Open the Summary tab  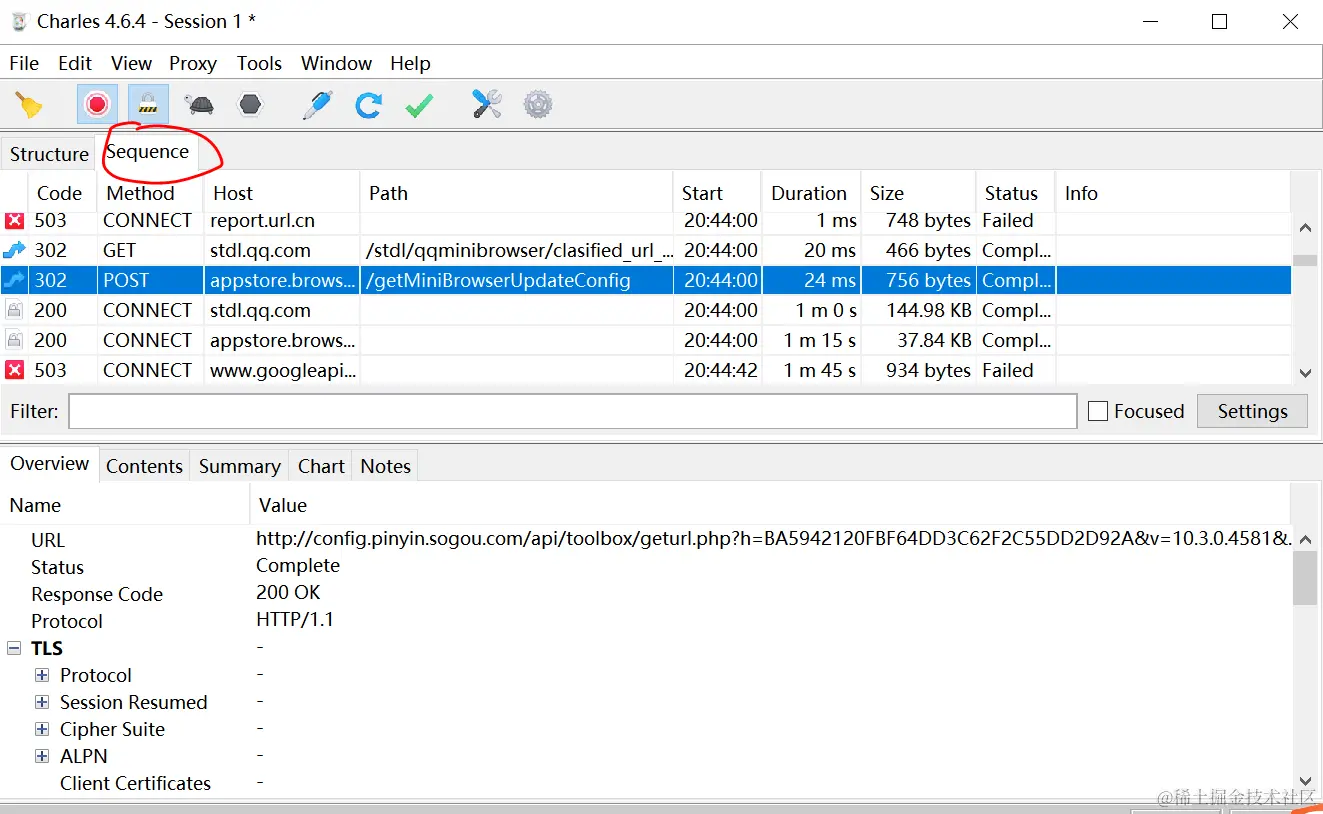239,466
